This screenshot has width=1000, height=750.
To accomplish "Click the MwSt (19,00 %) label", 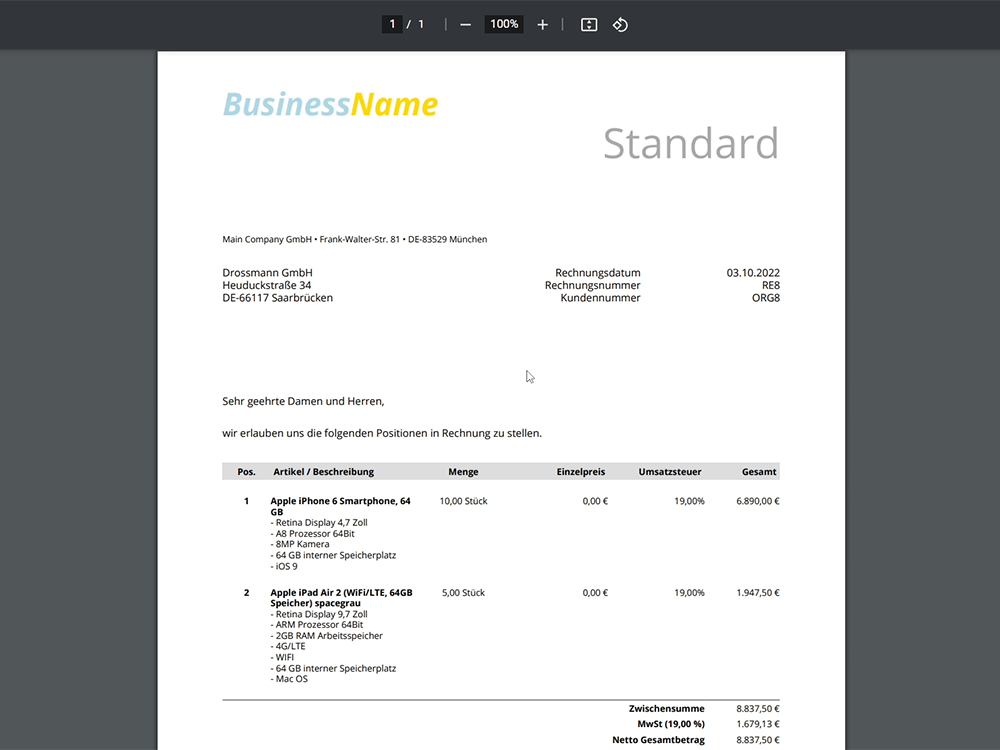I will pyautogui.click(x=670, y=724).
